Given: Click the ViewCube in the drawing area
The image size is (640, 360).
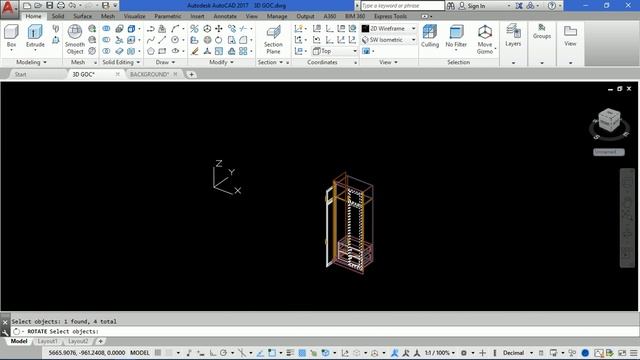Looking at the screenshot, I should pos(609,121).
